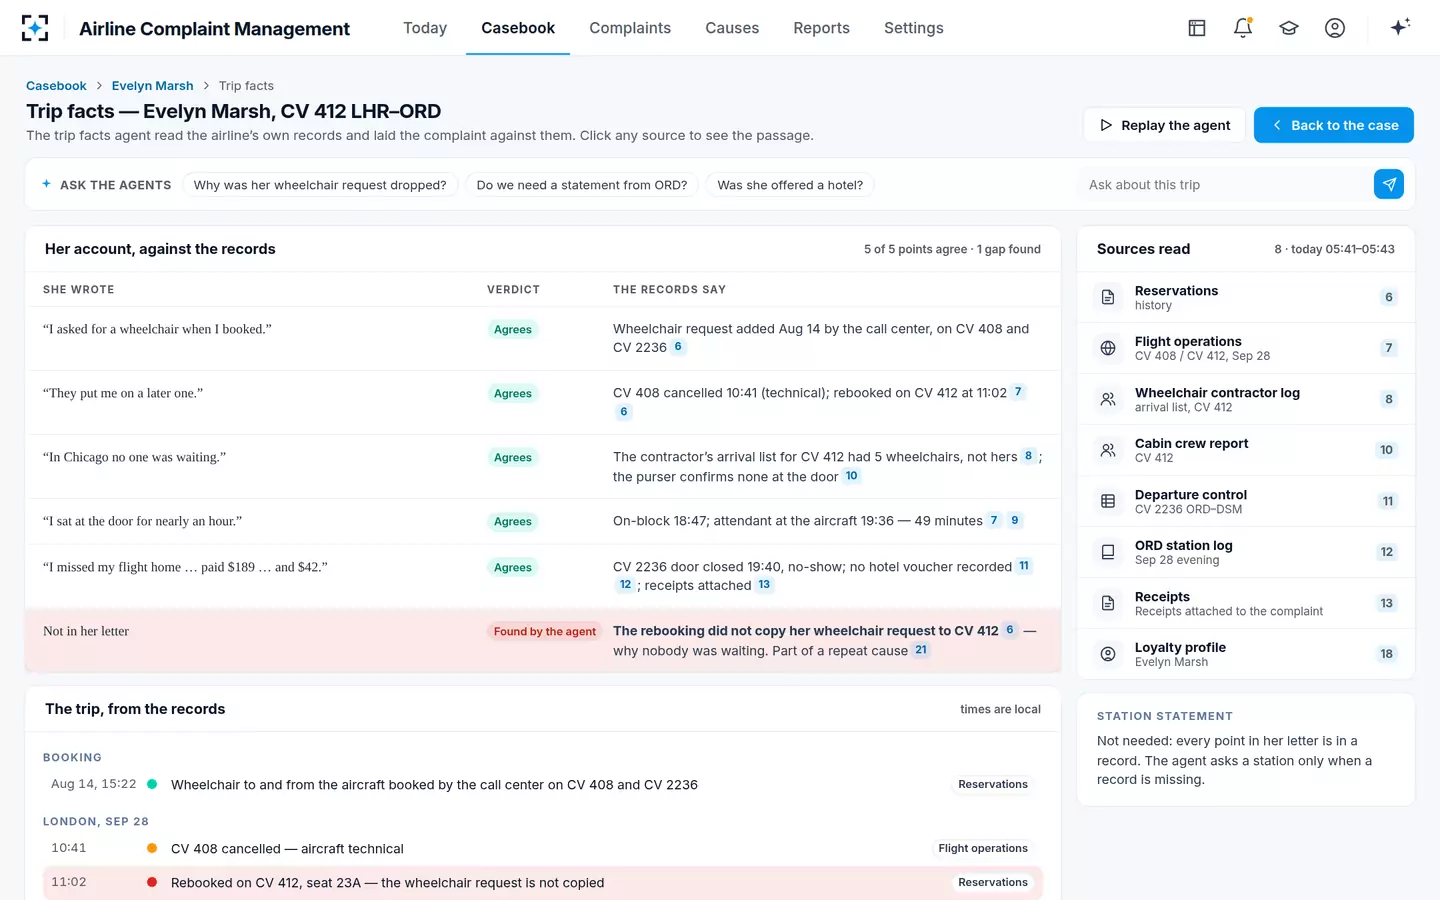Click the Cabin crew report icon
The width and height of the screenshot is (1440, 900).
click(1108, 450)
